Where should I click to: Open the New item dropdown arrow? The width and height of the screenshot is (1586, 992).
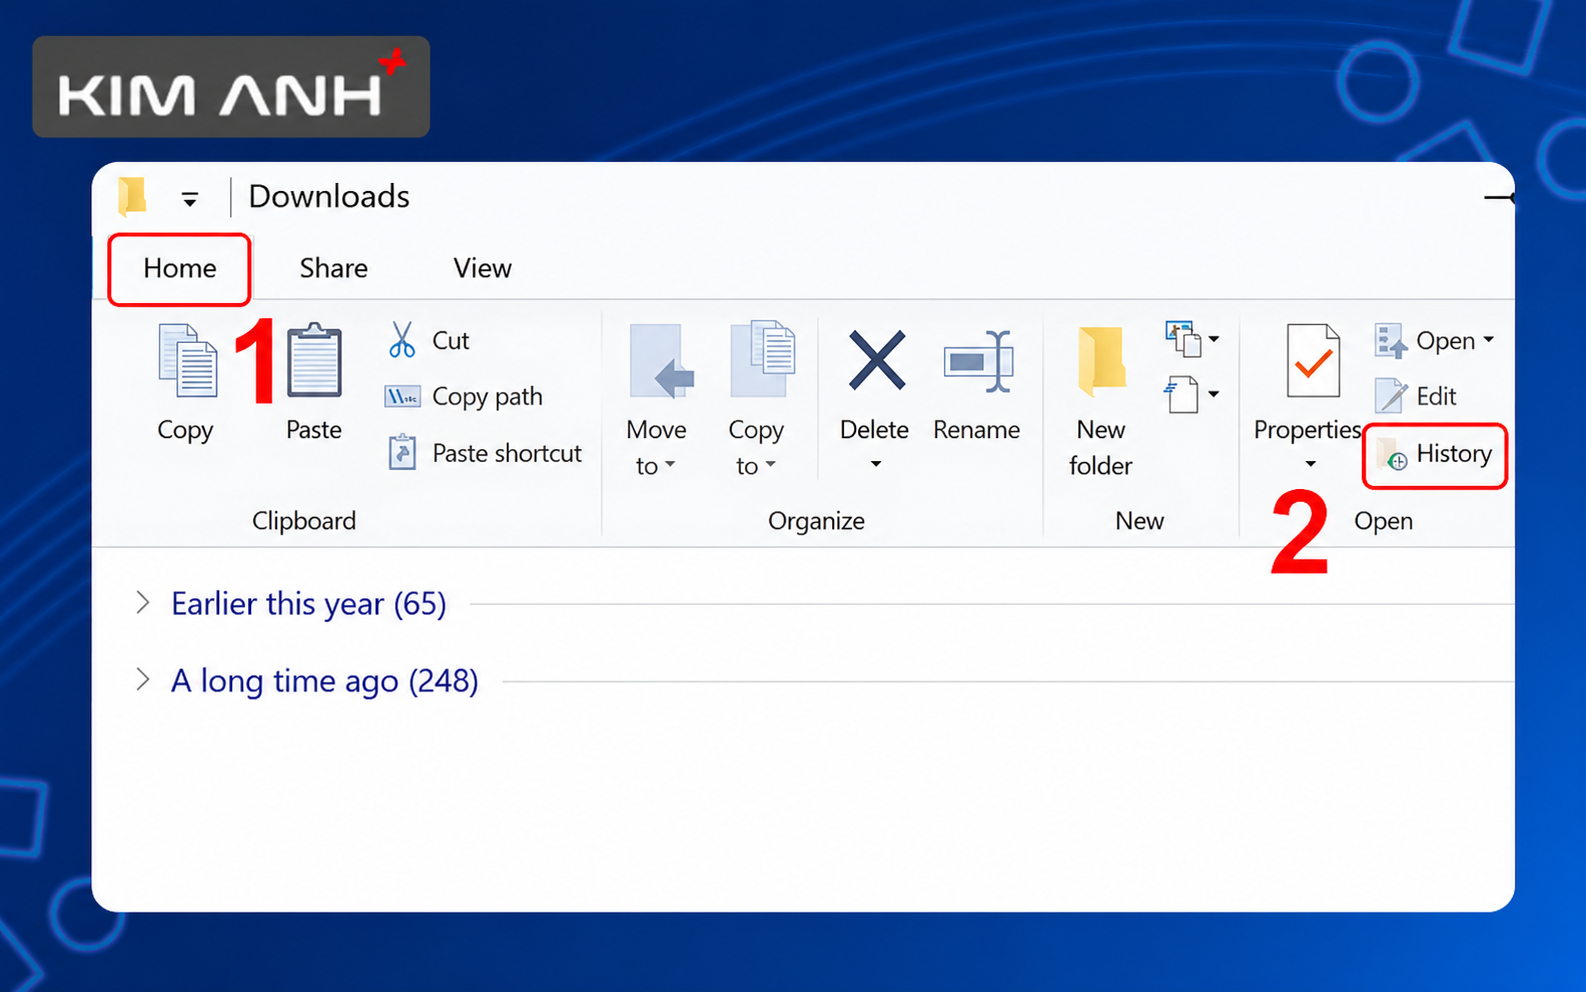[x=1214, y=339]
